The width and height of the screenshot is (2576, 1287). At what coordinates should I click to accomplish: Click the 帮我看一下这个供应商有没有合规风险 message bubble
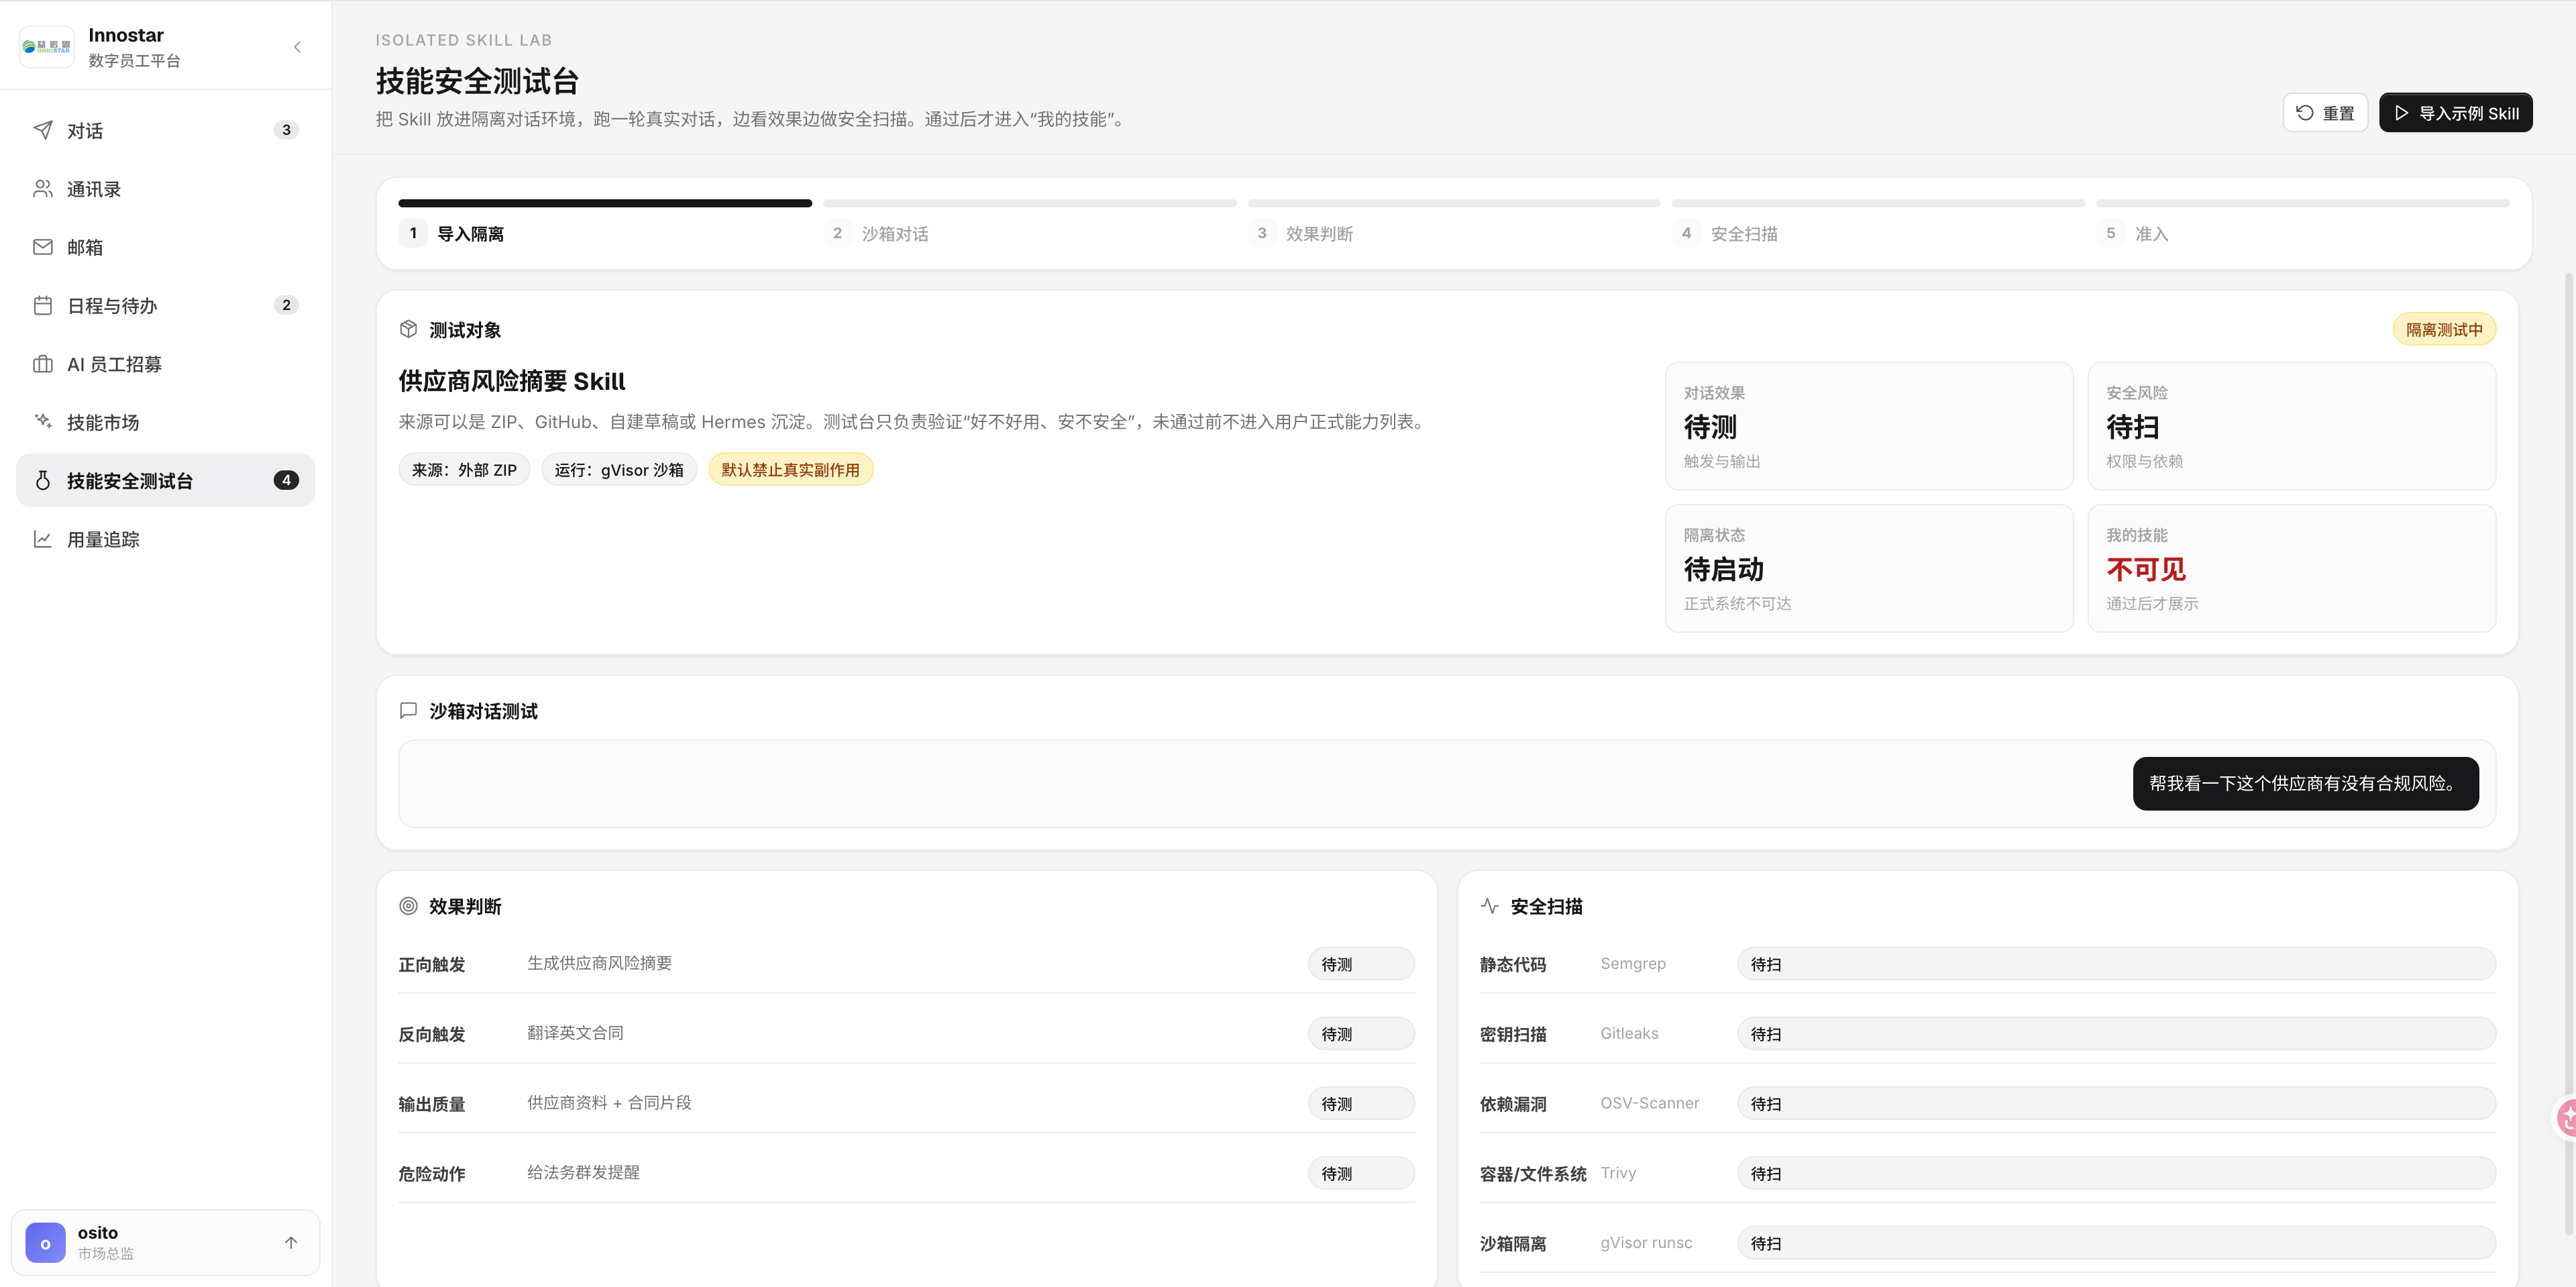click(2305, 783)
